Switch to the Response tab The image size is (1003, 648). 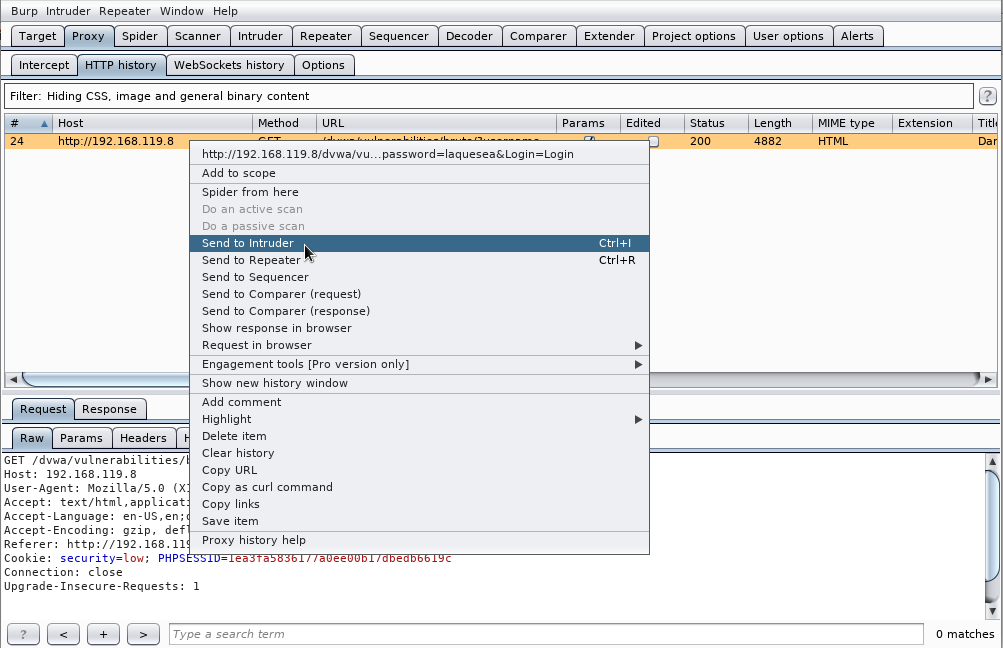pyautogui.click(x=109, y=409)
